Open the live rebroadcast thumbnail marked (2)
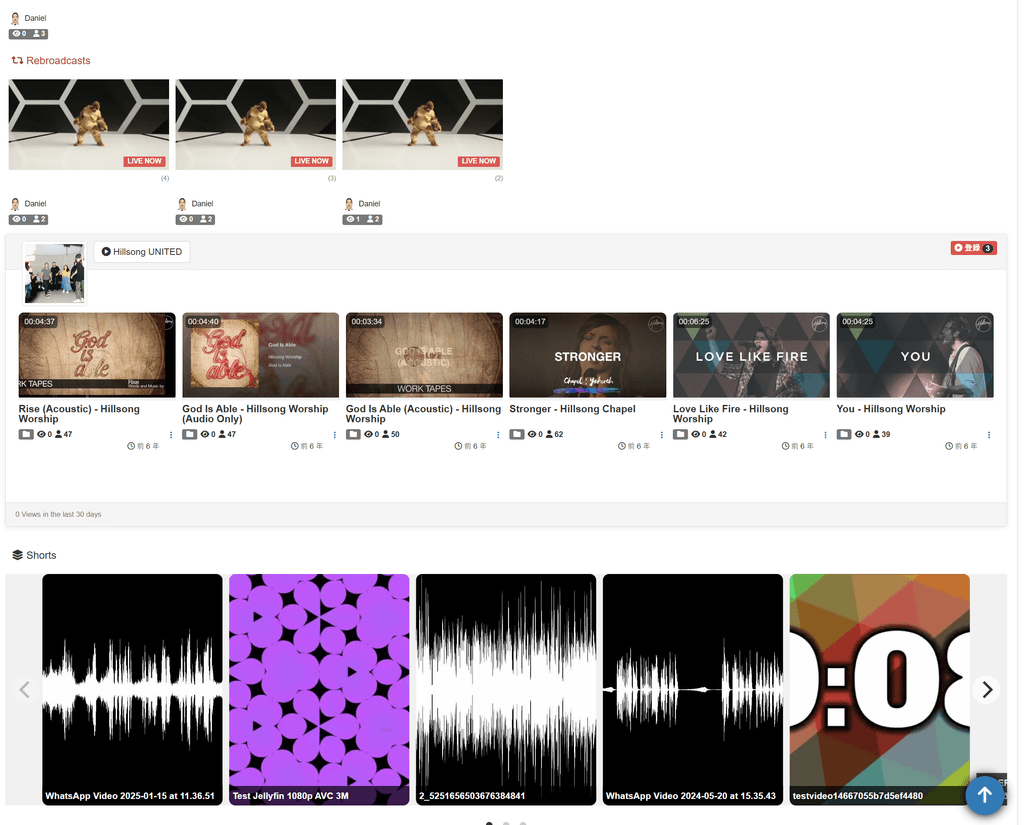1024x825 pixels. (x=423, y=125)
